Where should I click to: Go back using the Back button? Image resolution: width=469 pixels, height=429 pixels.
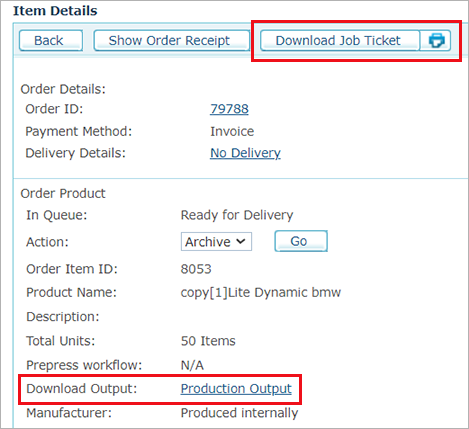coord(51,40)
